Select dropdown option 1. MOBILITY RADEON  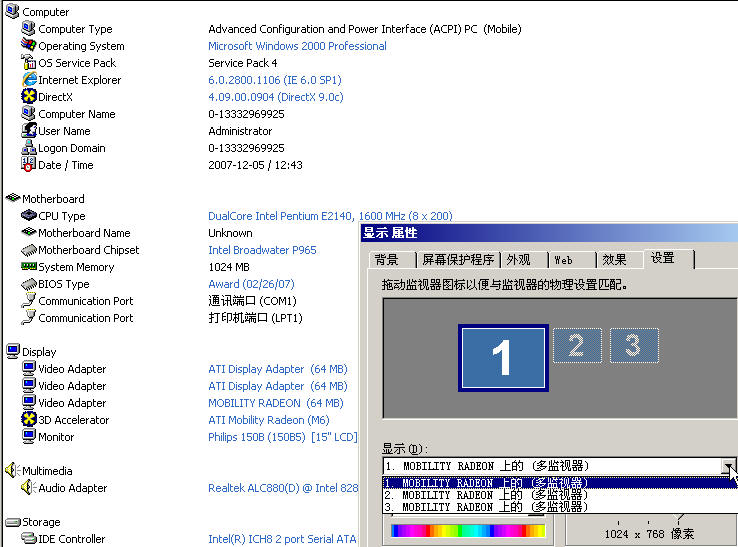[x=560, y=483]
